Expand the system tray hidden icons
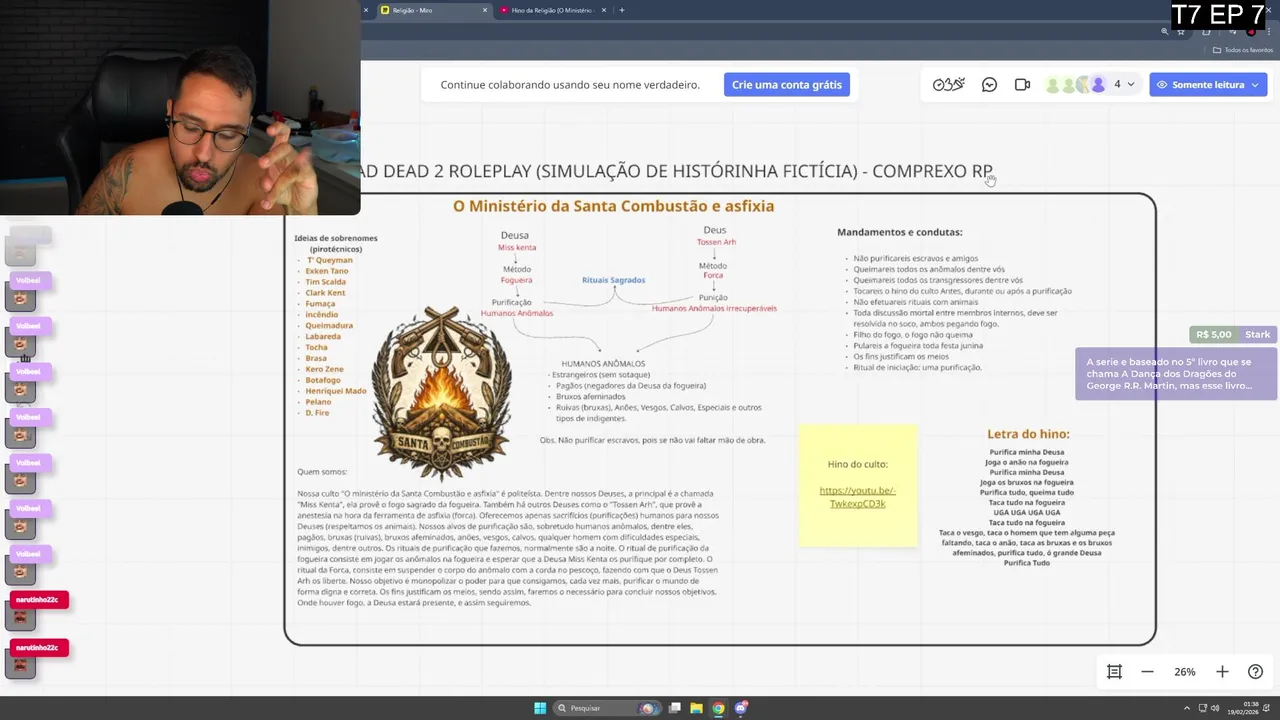 point(1185,708)
